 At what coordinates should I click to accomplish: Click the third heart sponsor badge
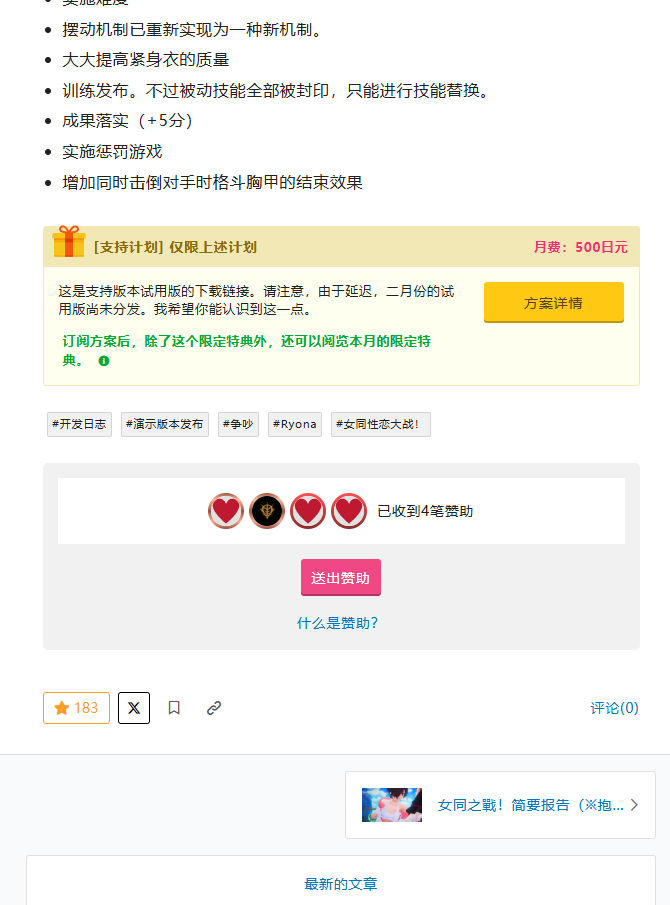point(307,511)
